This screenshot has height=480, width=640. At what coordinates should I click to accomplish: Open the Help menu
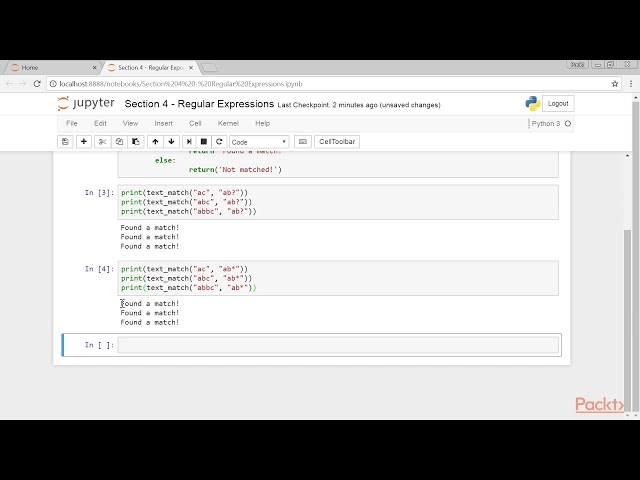[262, 123]
